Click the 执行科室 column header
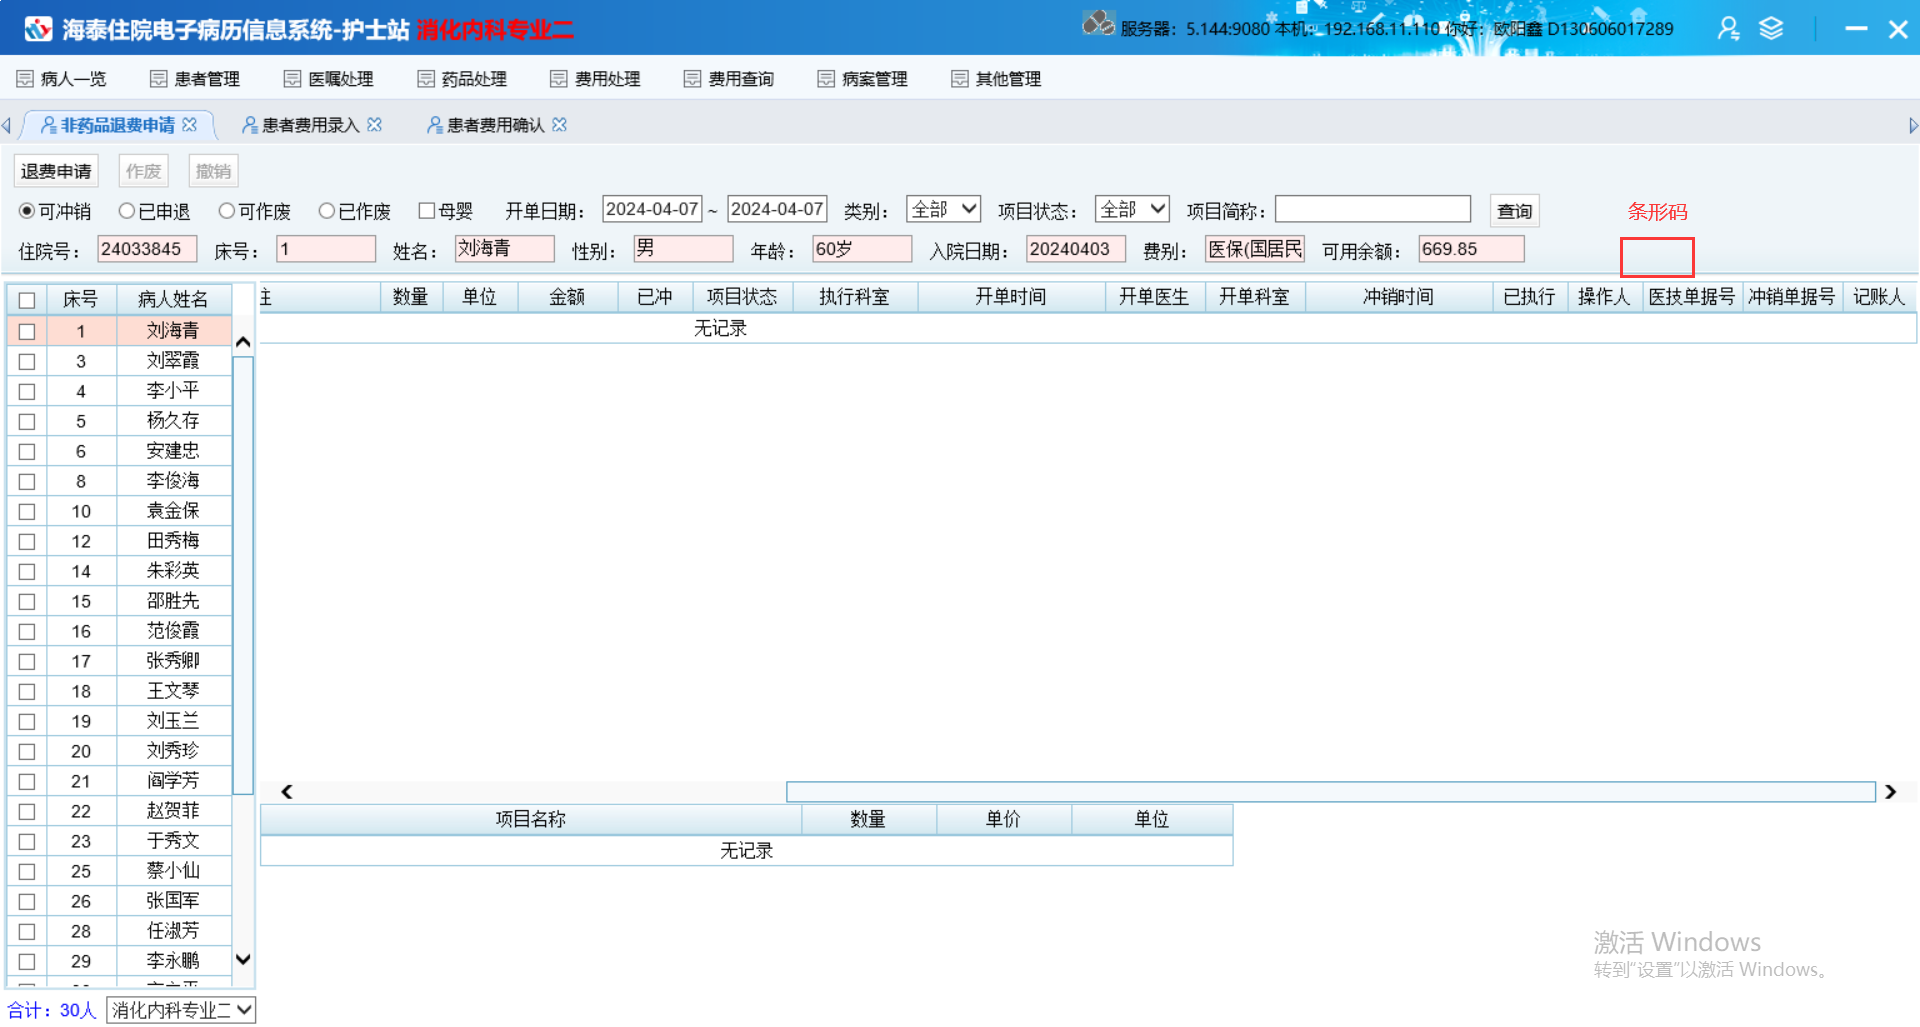The height and width of the screenshot is (1027, 1920). pos(854,297)
